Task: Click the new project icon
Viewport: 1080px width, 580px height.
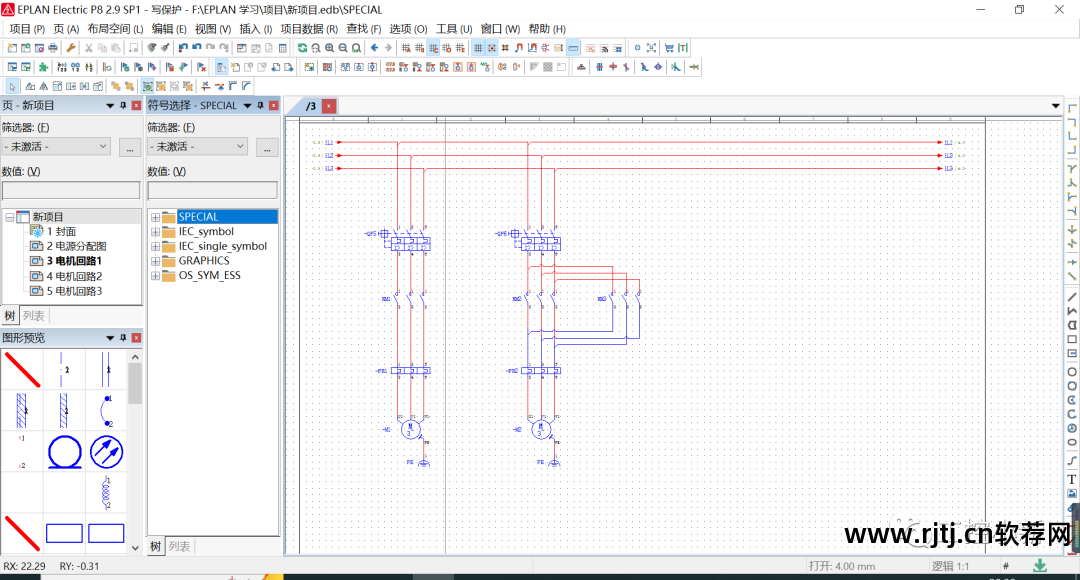Action: [12, 48]
